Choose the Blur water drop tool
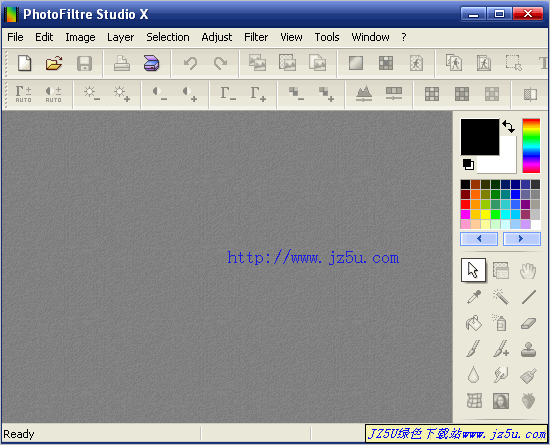The image size is (550, 445). [x=474, y=375]
